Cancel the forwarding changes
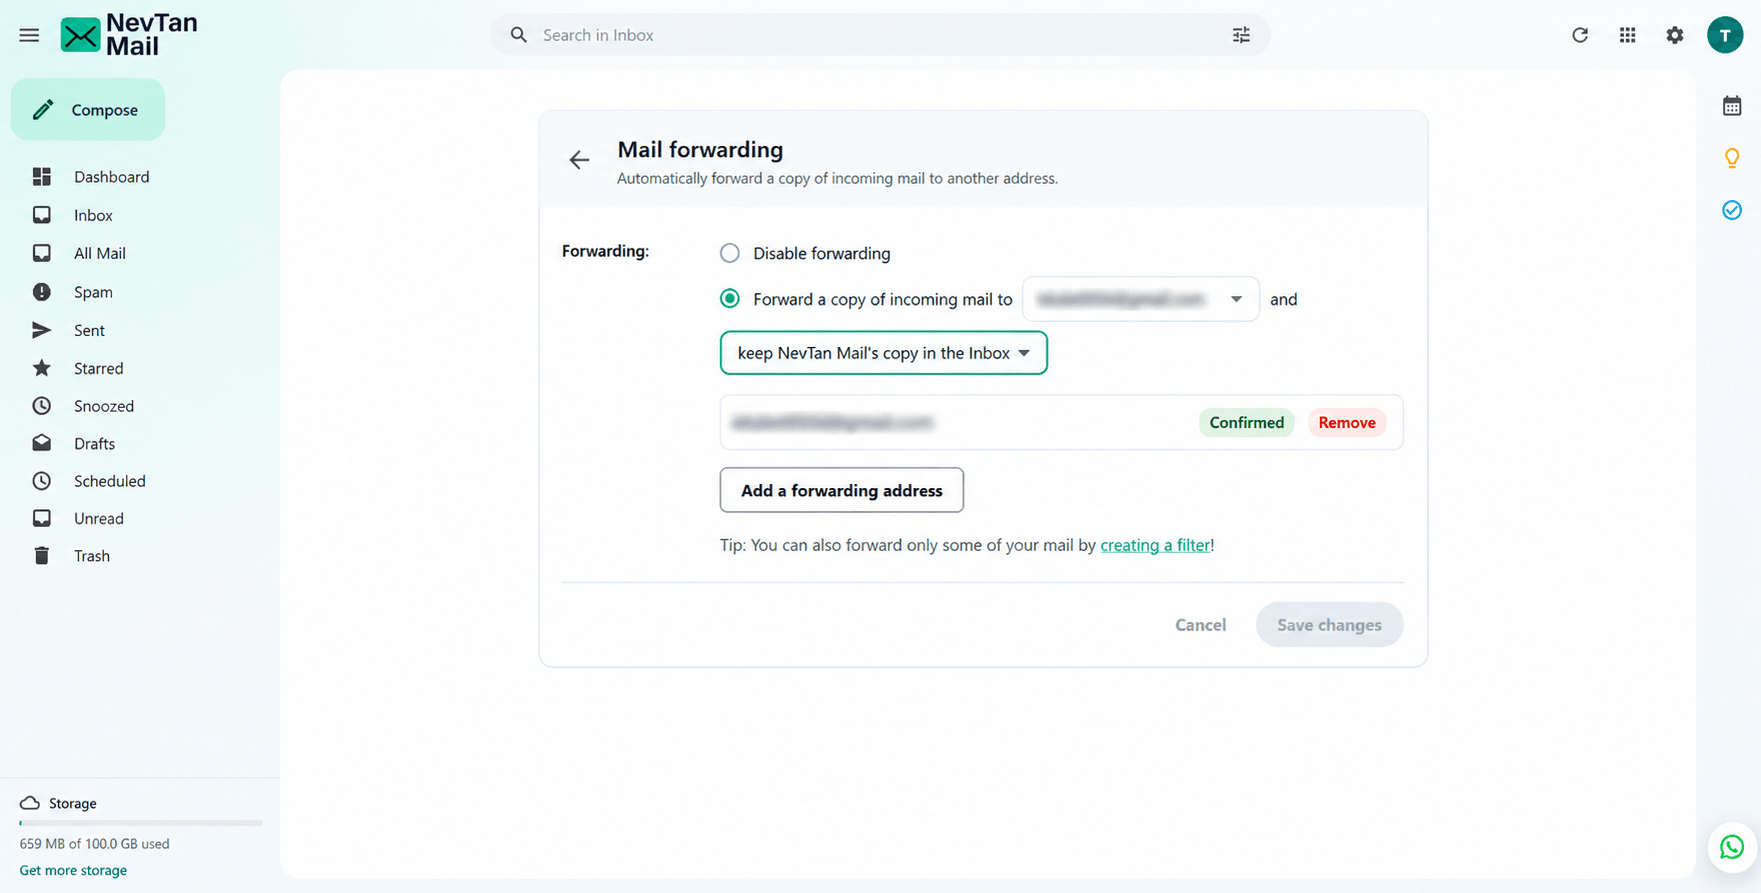1761x893 pixels. point(1200,625)
